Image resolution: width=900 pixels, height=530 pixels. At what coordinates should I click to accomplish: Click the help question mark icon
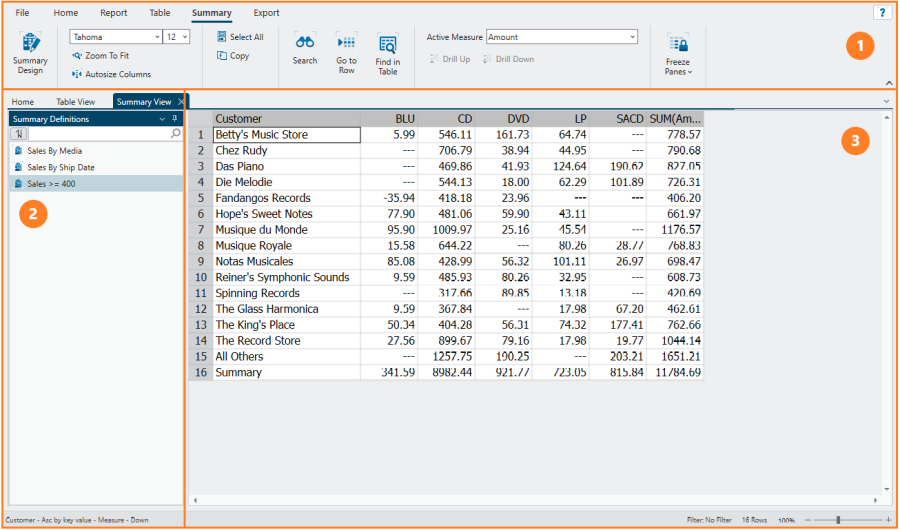pyautogui.click(x=881, y=13)
